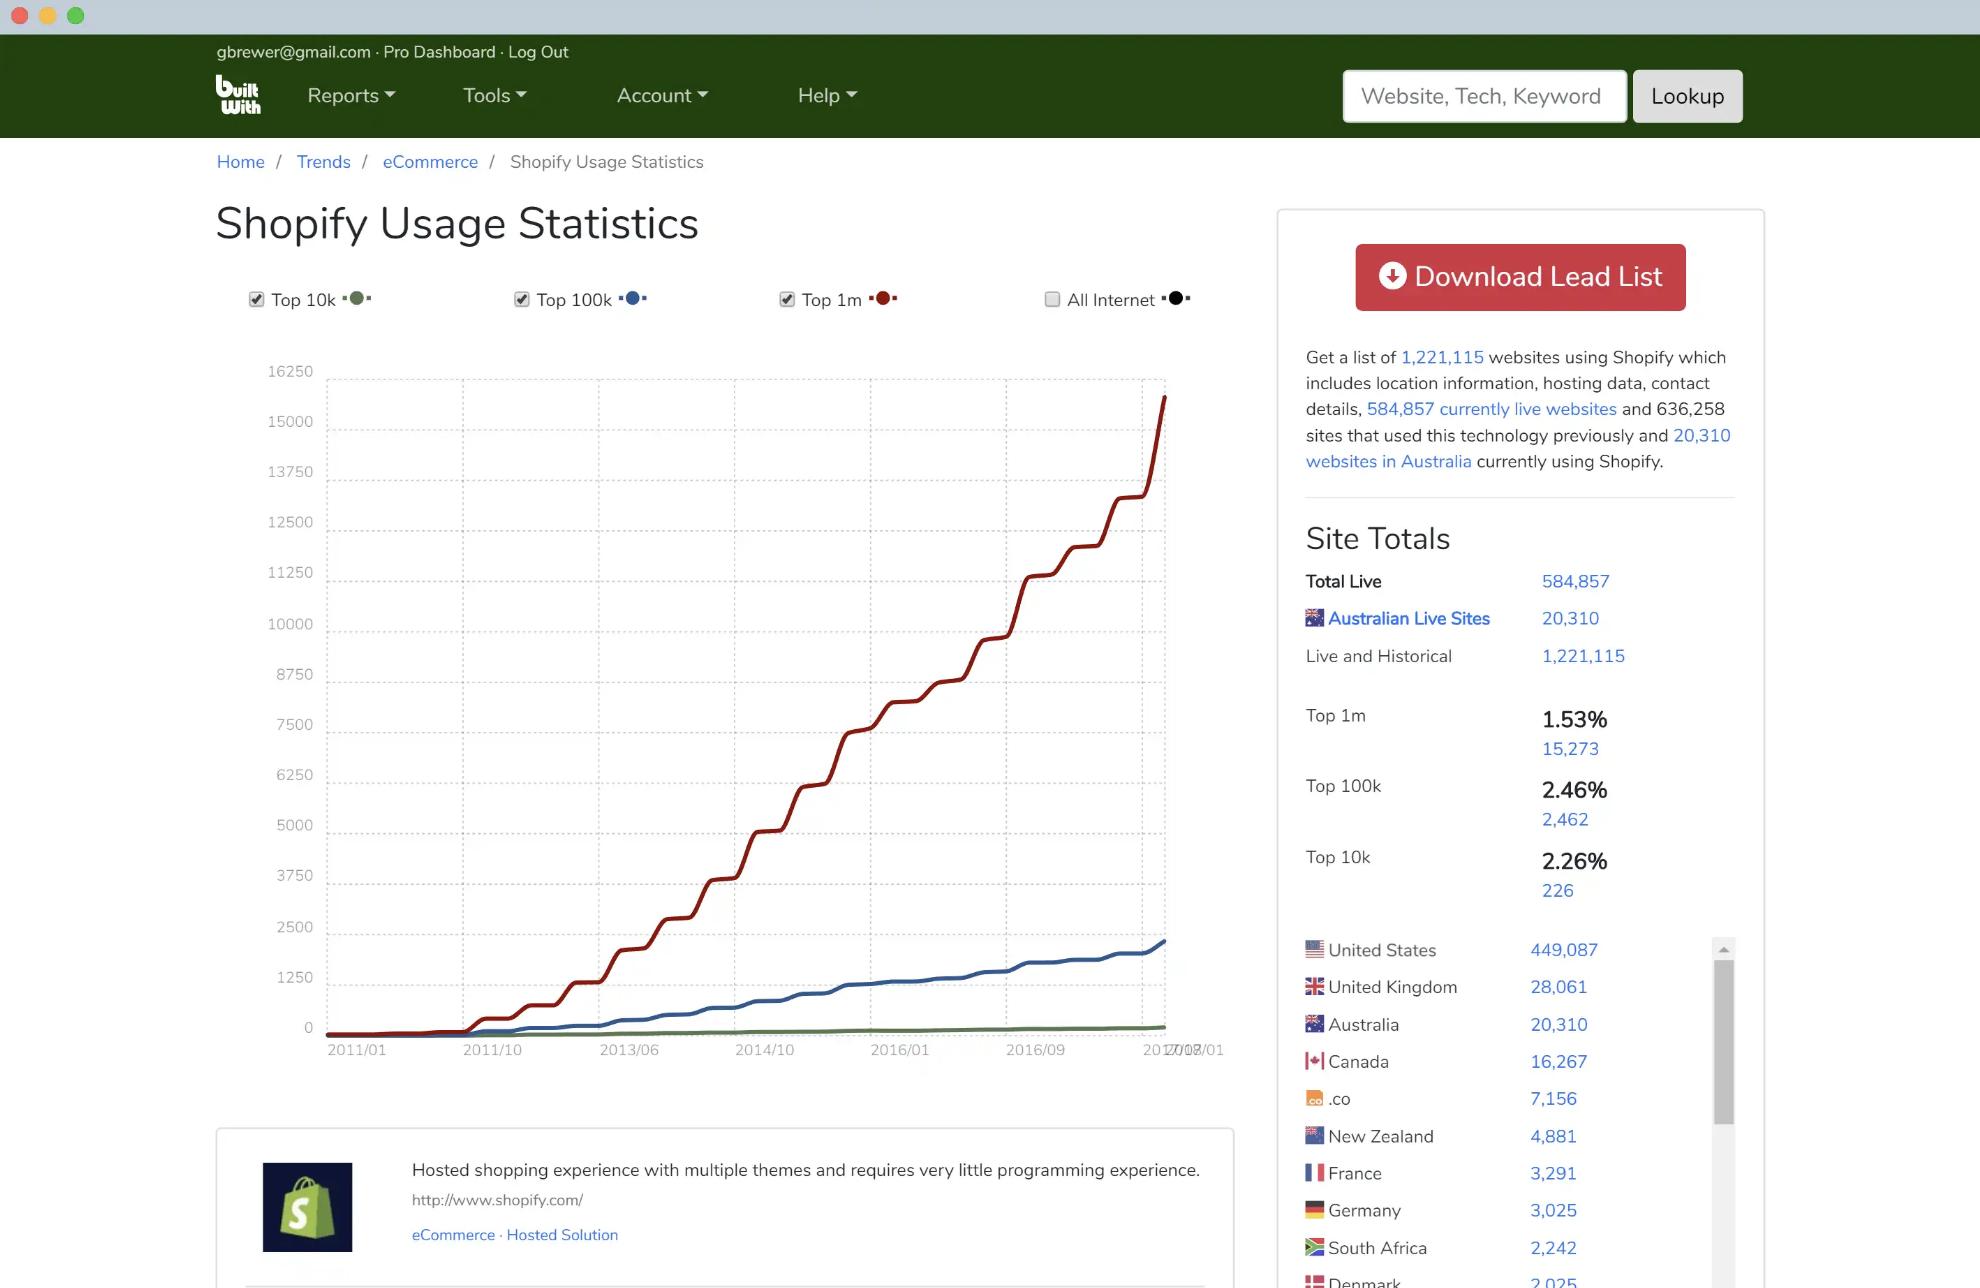
Task: Click the United Kingdom flag icon
Action: click(x=1314, y=987)
